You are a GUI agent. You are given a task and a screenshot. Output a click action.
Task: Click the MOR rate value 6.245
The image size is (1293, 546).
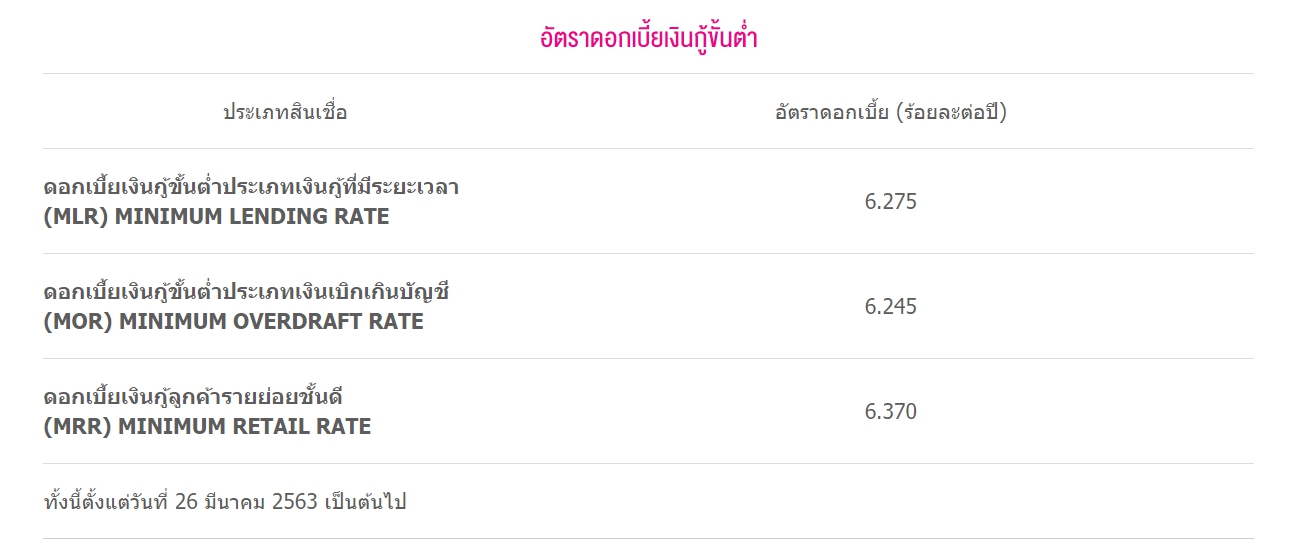point(891,307)
